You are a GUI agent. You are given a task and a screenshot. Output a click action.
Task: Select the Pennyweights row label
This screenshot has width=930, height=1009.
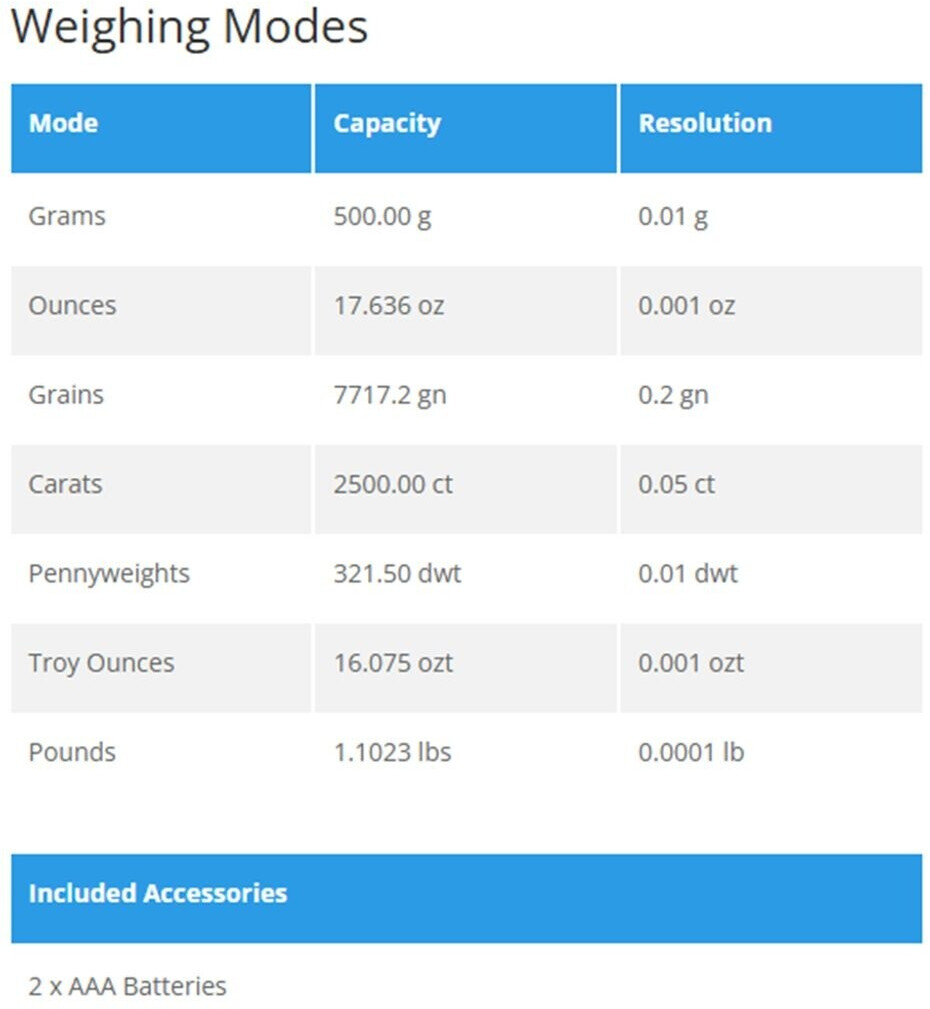point(109,573)
